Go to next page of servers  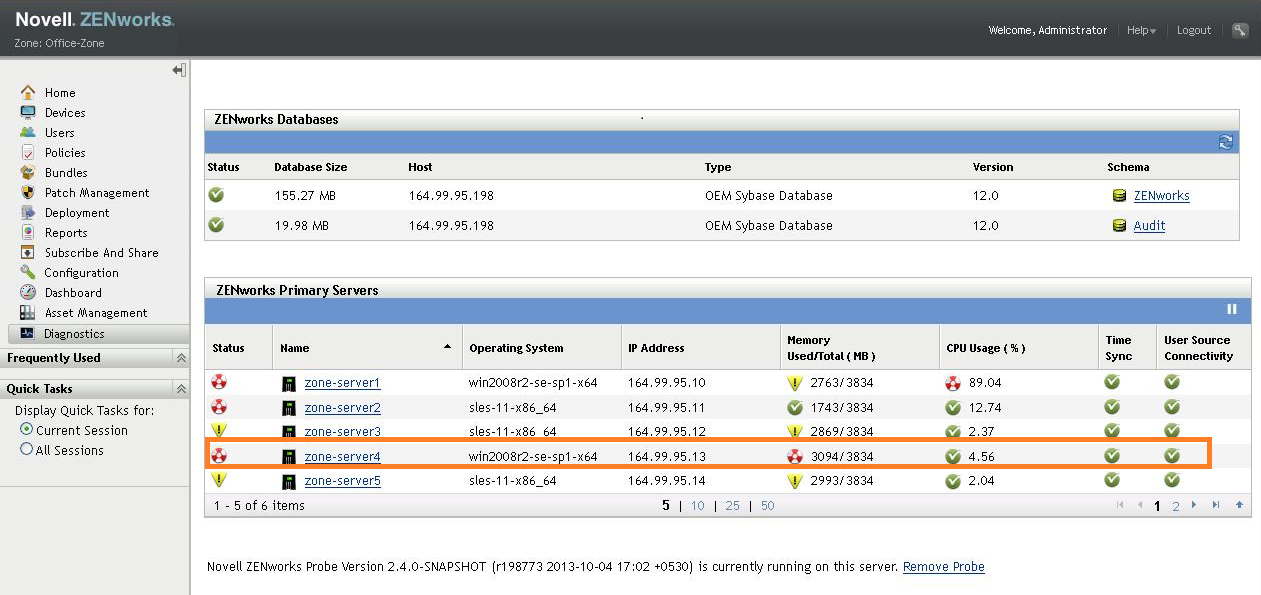point(1194,505)
